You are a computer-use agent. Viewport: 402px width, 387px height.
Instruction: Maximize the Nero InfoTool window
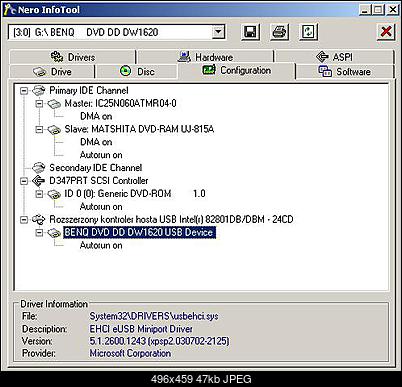point(378,9)
